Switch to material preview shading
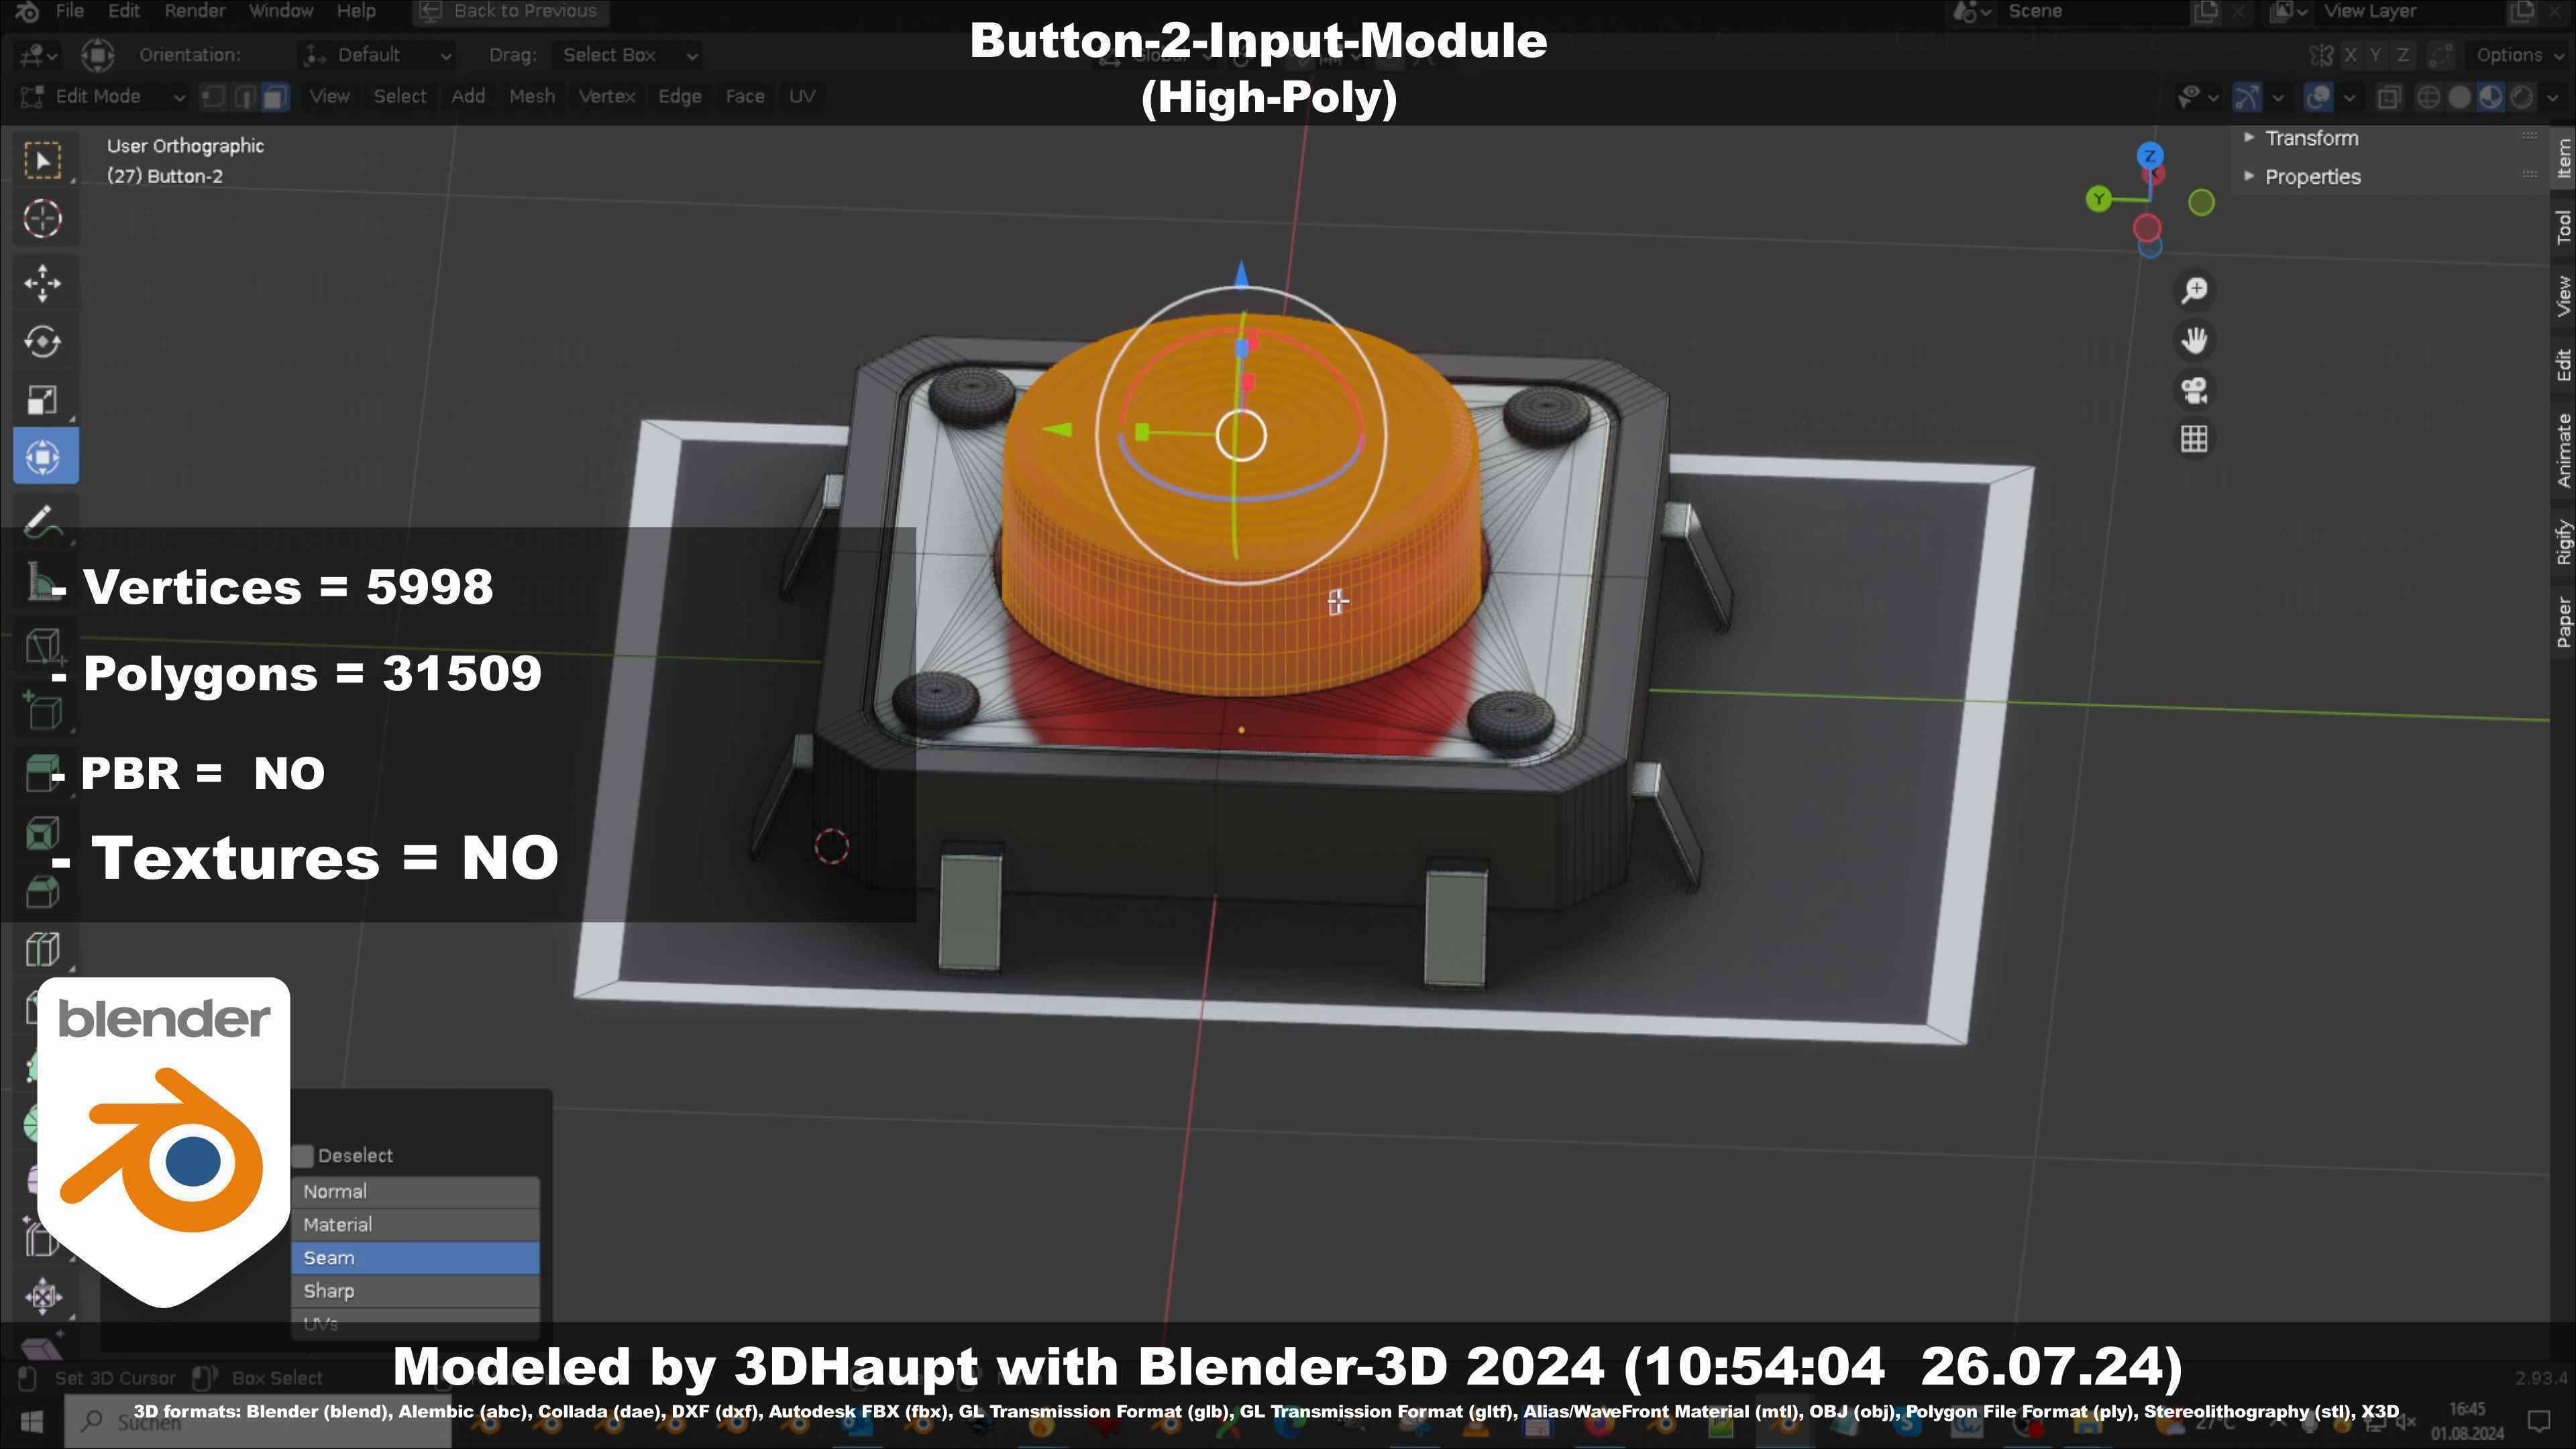The height and width of the screenshot is (1449, 2576). point(2491,97)
